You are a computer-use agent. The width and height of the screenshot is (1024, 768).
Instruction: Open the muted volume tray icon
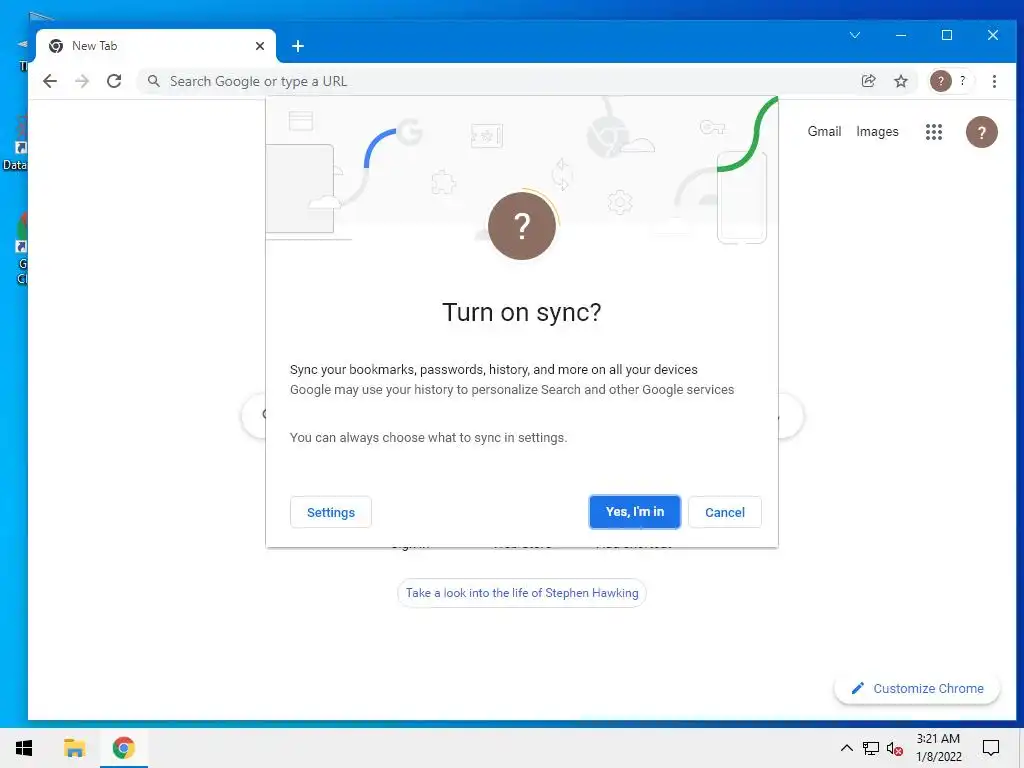895,748
